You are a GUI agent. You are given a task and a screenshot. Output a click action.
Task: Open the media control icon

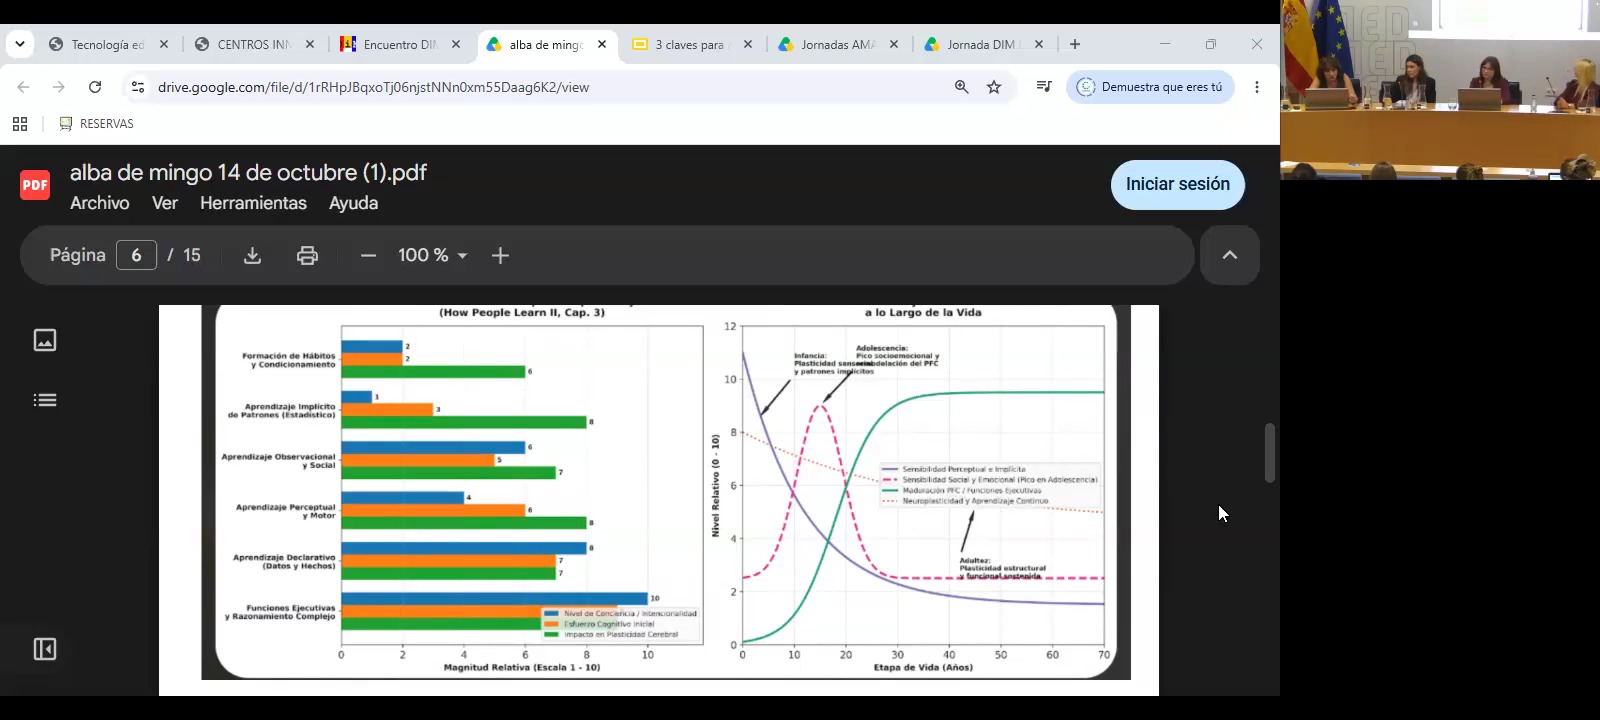click(x=1044, y=87)
